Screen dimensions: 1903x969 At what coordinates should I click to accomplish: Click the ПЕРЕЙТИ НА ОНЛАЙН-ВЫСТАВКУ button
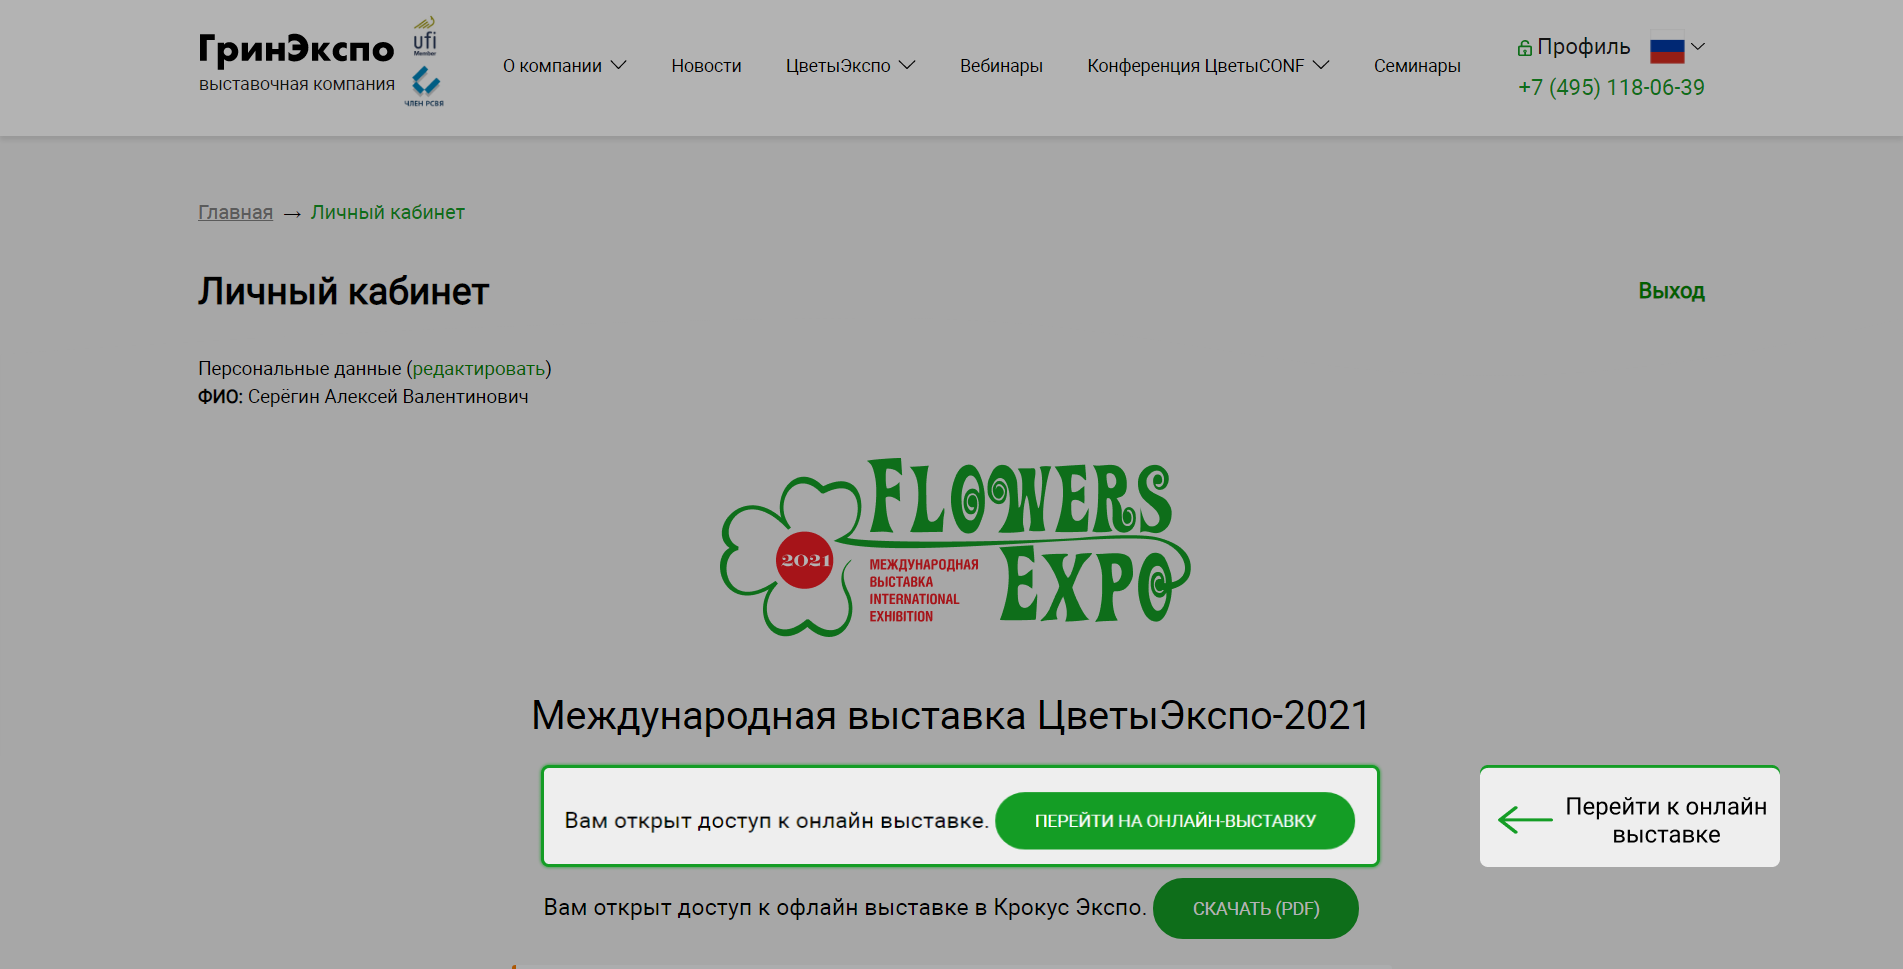coord(1175,821)
